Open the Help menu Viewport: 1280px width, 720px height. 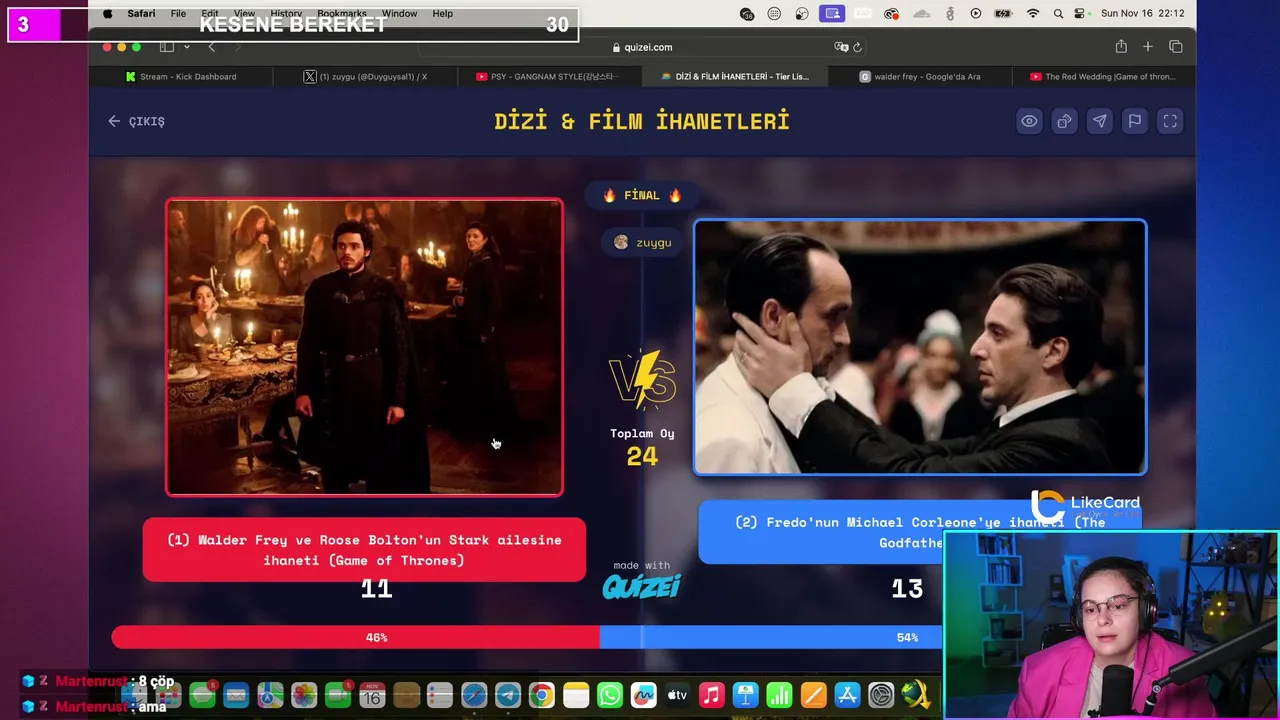pos(443,14)
